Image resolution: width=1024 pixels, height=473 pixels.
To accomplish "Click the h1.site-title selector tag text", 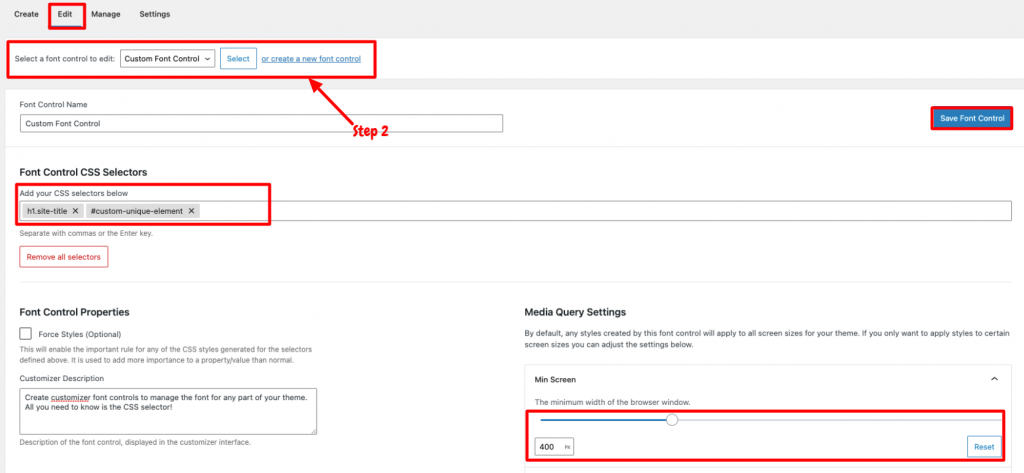I will (x=47, y=211).
